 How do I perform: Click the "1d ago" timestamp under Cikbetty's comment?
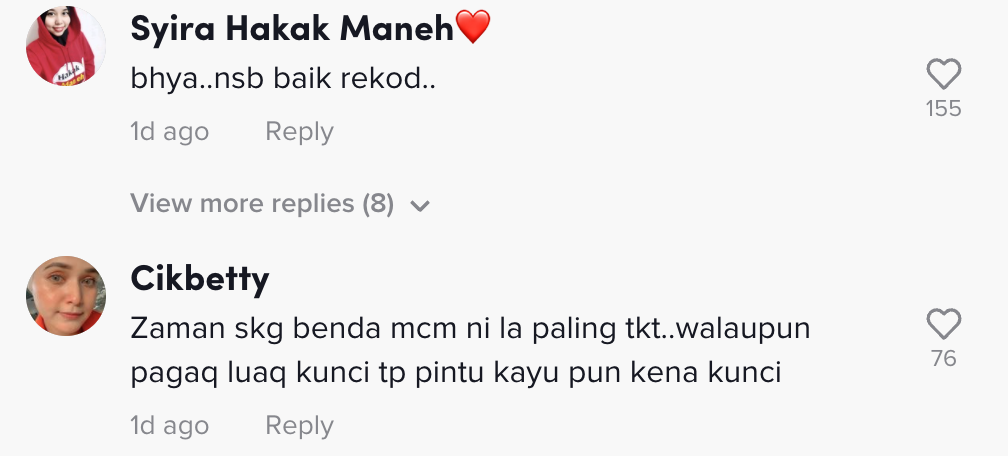tap(170, 425)
